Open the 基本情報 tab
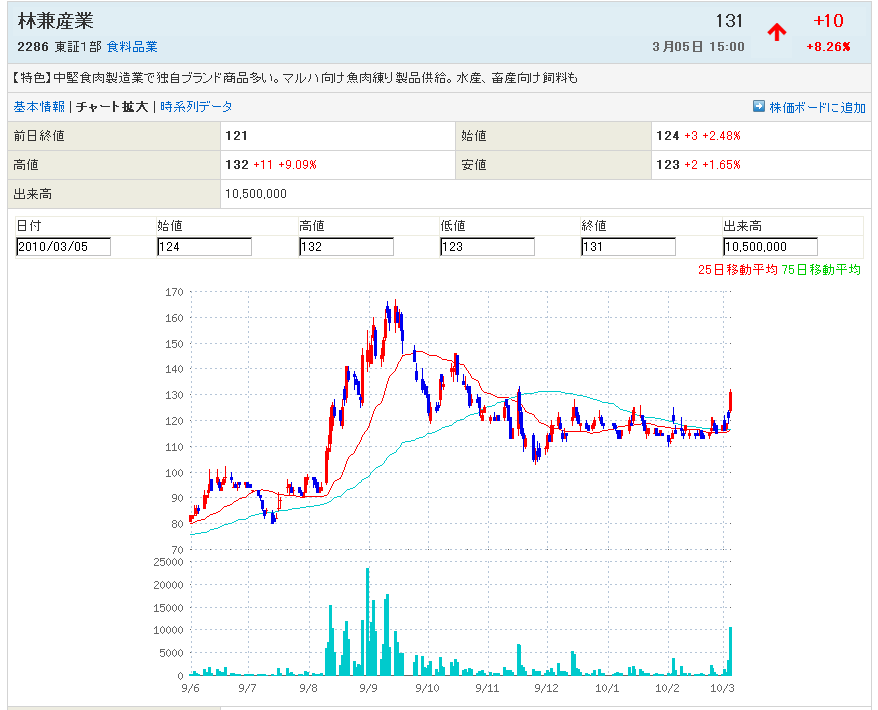The image size is (878, 710). pyautogui.click(x=39, y=107)
